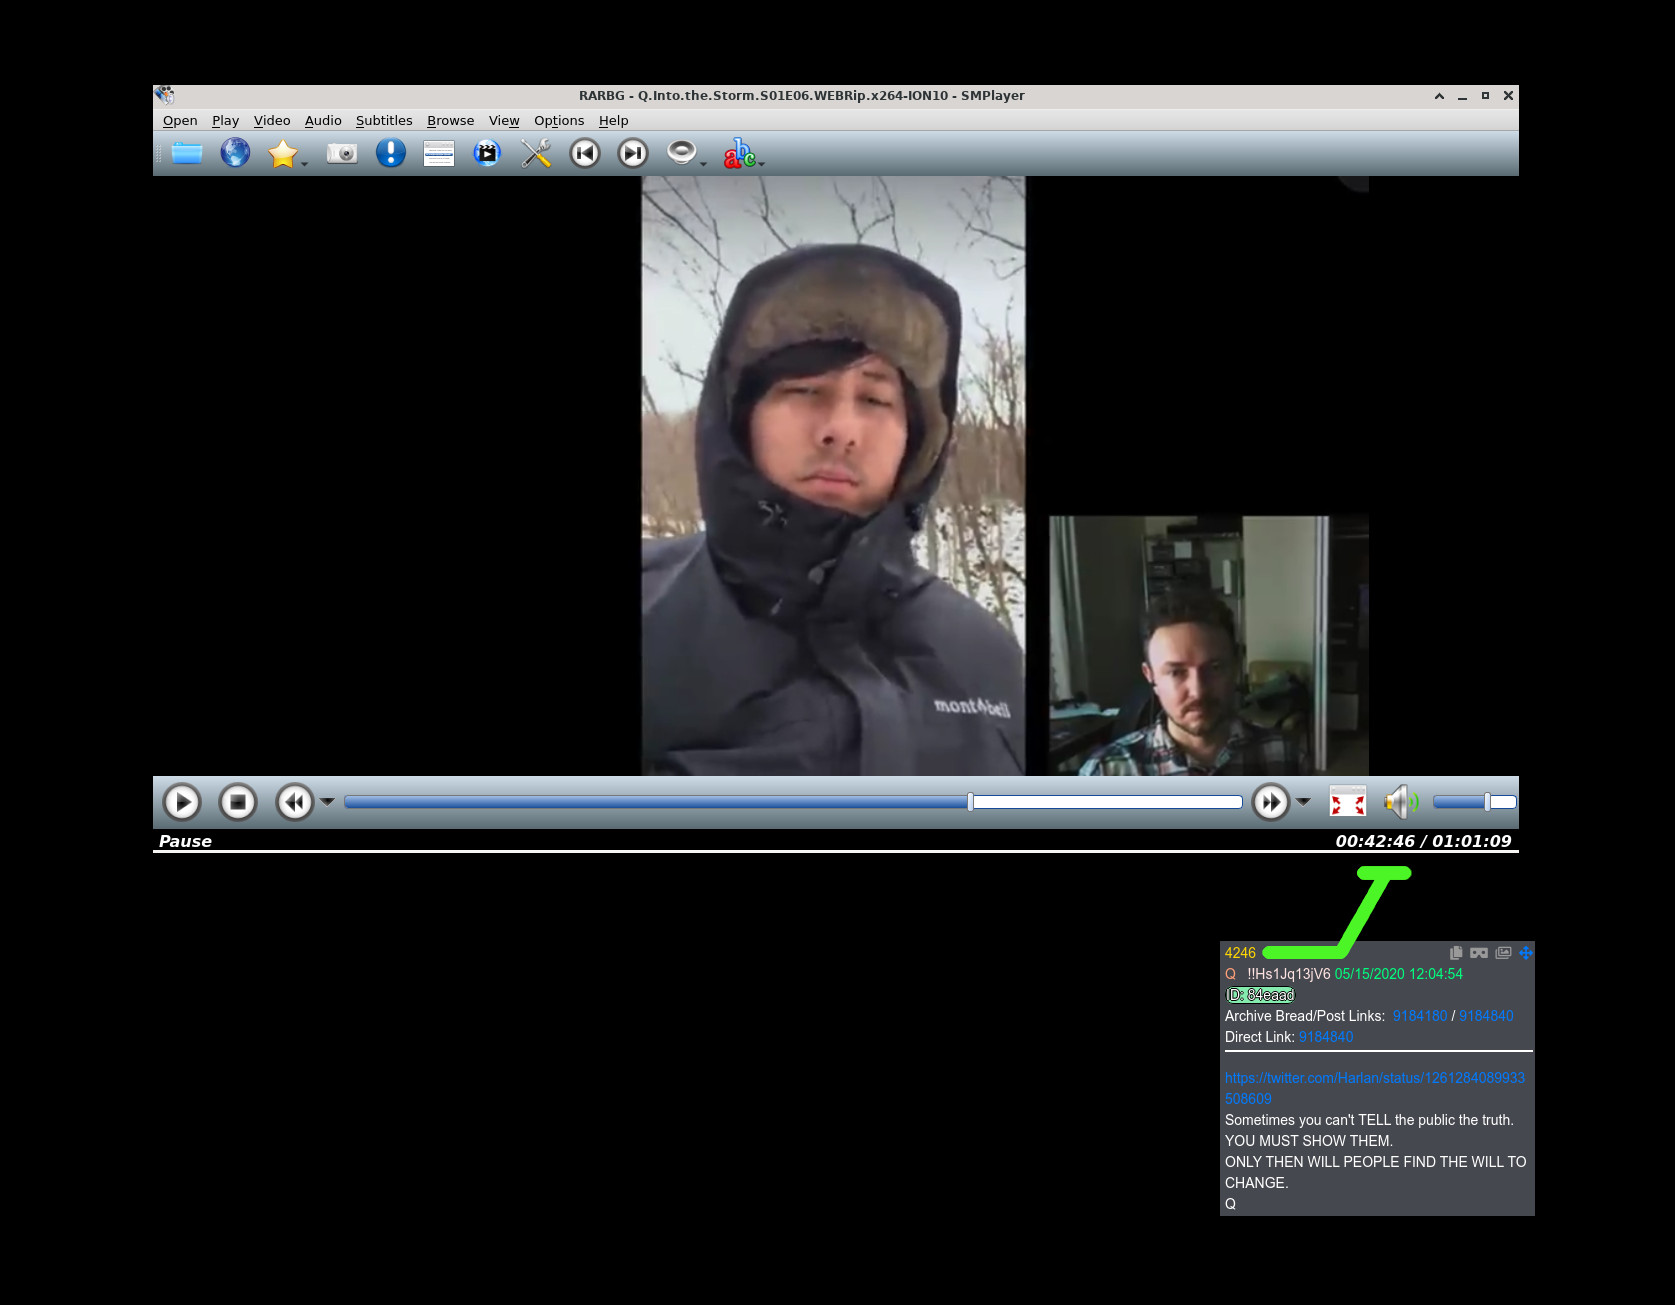
Task: Click the abc subtitles icon
Action: pyautogui.click(x=739, y=153)
